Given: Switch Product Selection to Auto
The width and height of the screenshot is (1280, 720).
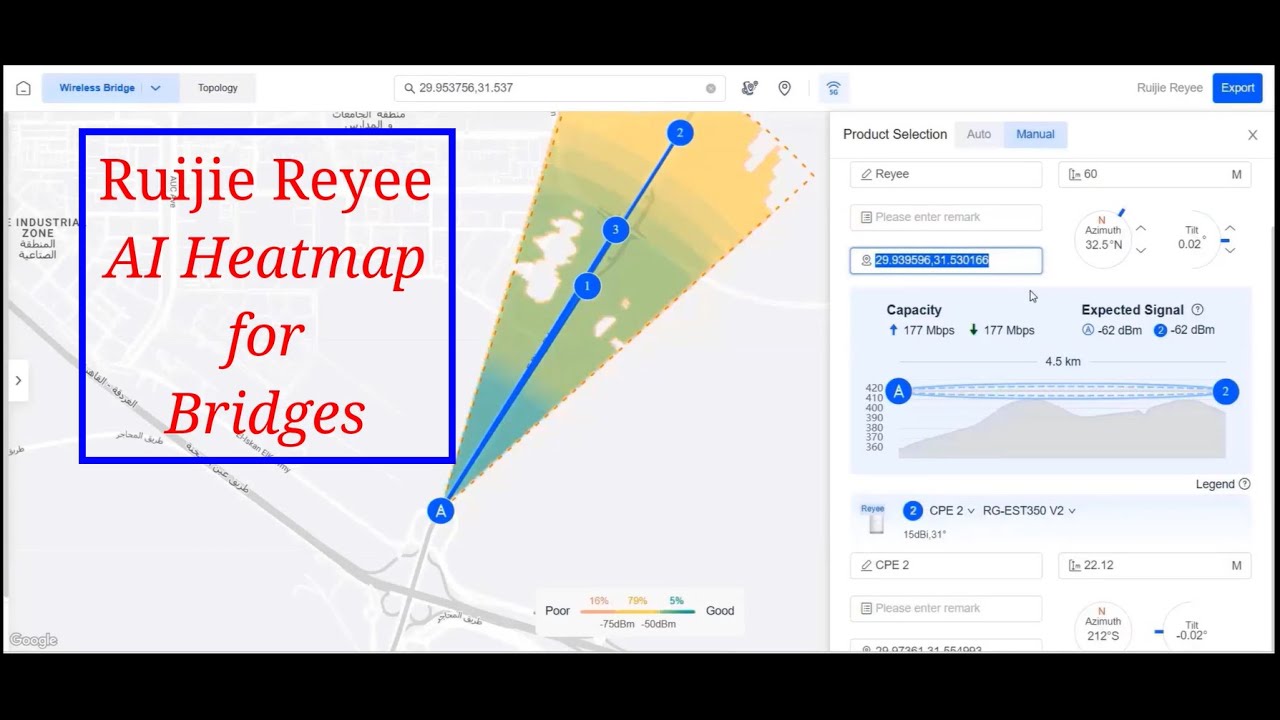Looking at the screenshot, I should pos(979,134).
